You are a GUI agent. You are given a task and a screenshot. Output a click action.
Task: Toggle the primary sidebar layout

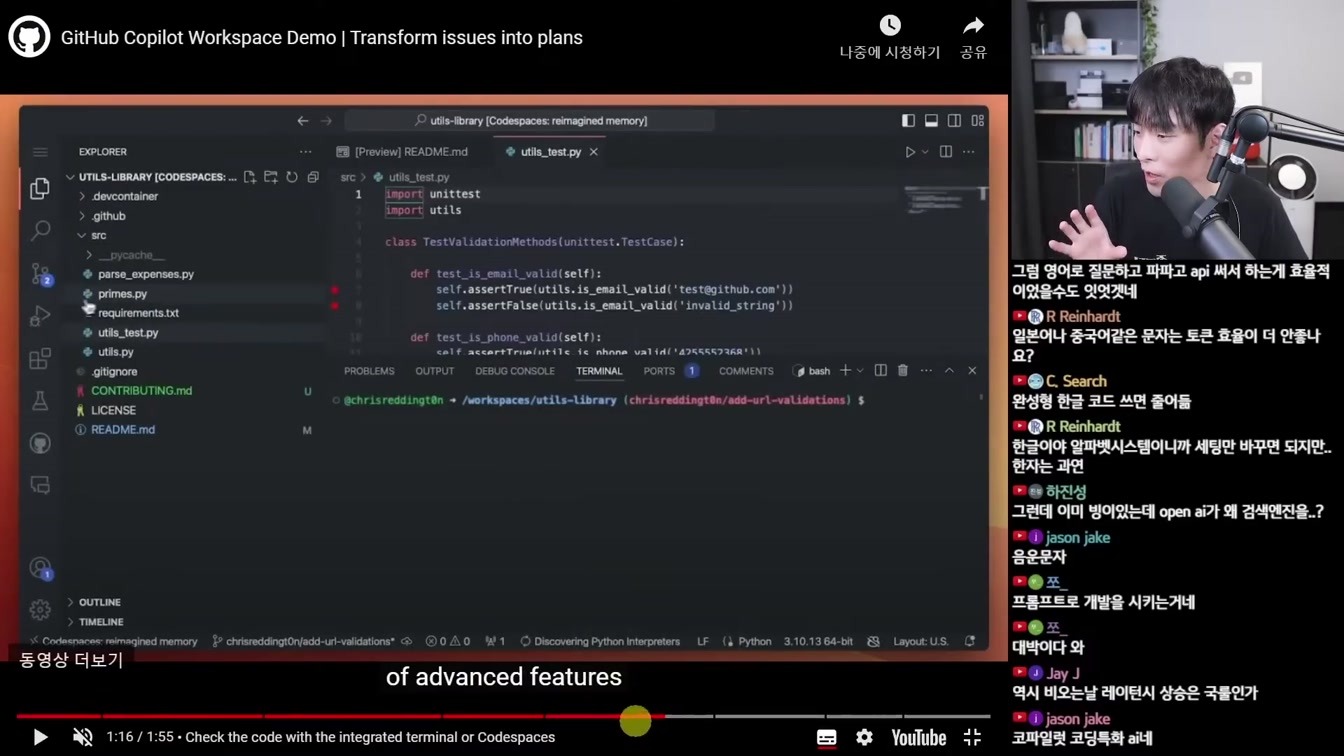click(908, 121)
